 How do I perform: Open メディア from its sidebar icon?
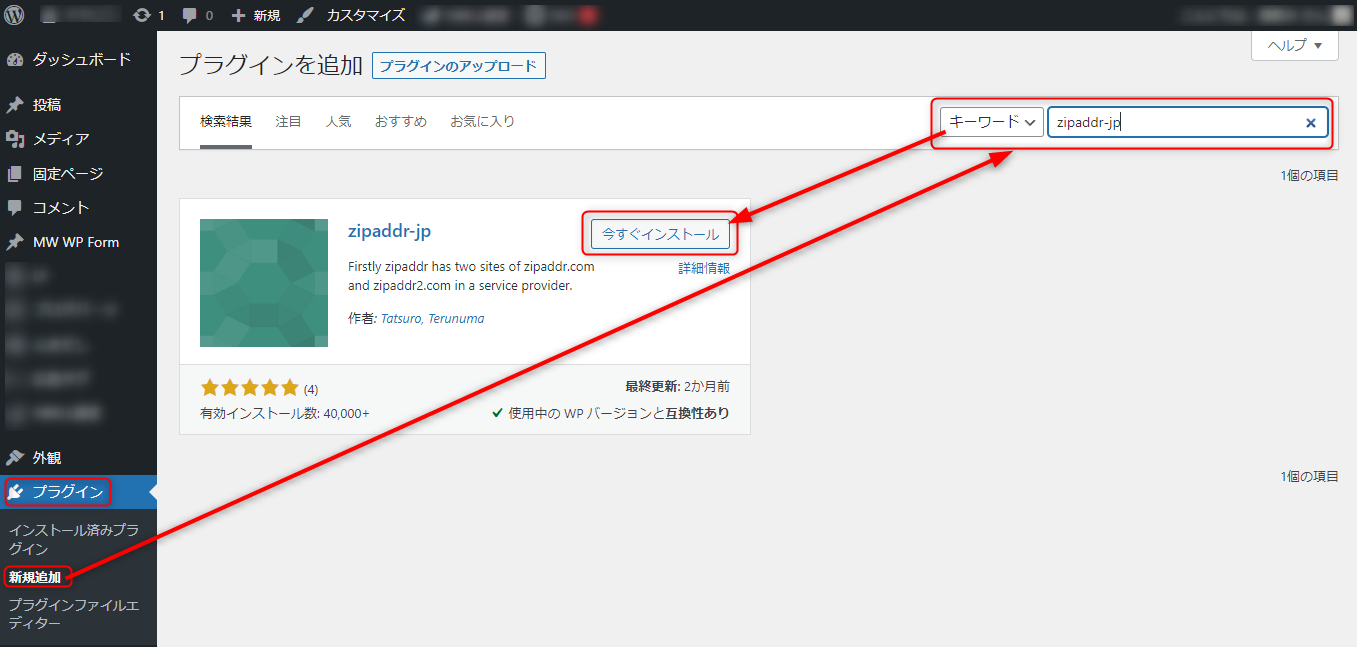point(16,139)
